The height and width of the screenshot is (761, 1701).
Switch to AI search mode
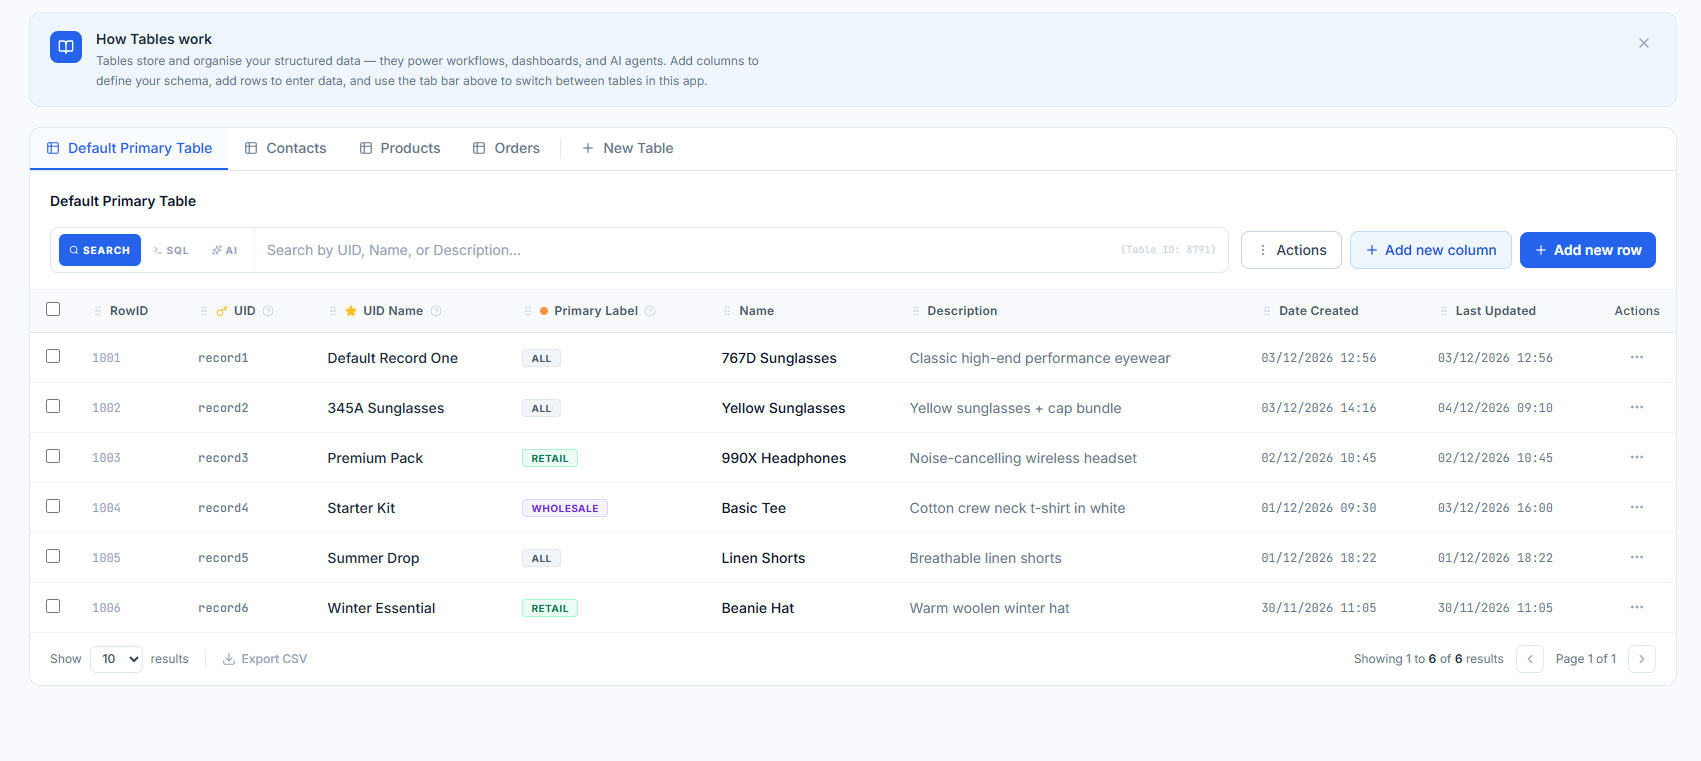224,250
